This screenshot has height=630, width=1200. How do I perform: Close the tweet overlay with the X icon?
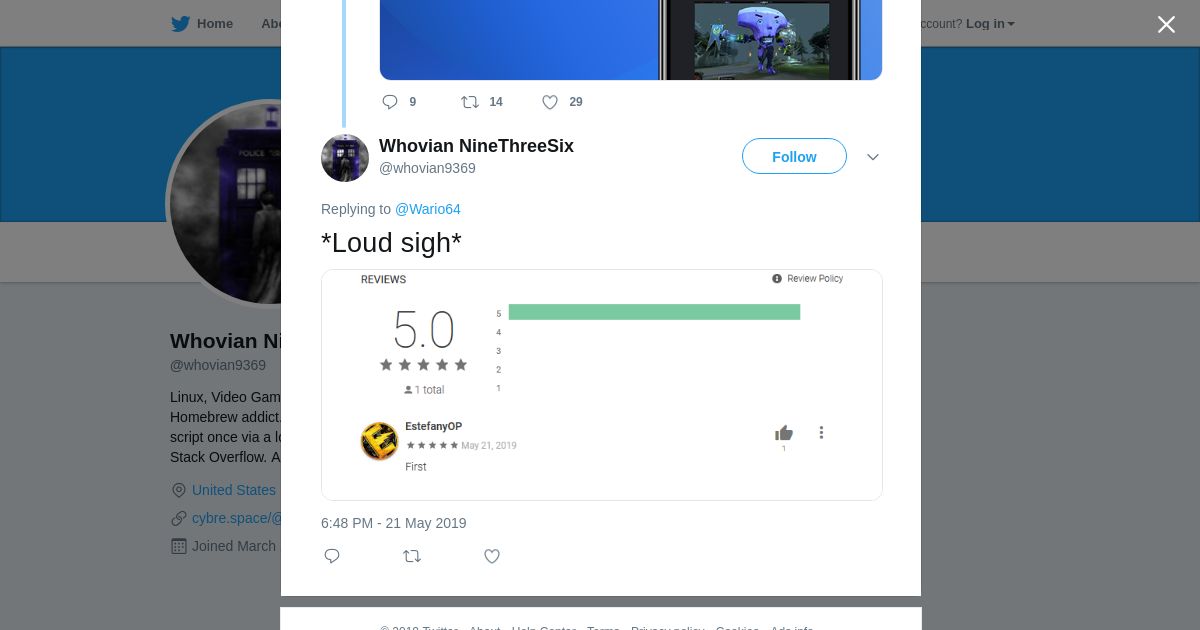pos(1166,24)
